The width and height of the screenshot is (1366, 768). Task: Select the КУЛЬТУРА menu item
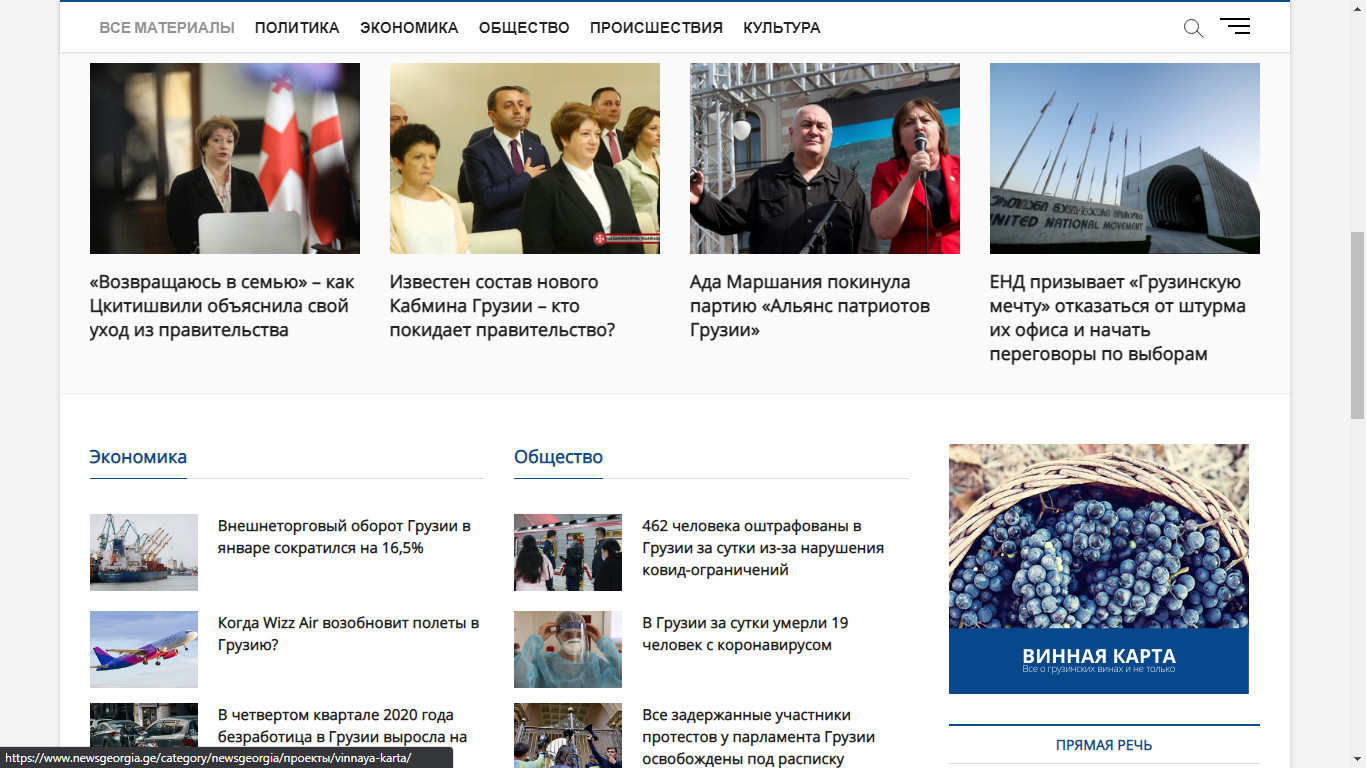coord(782,28)
